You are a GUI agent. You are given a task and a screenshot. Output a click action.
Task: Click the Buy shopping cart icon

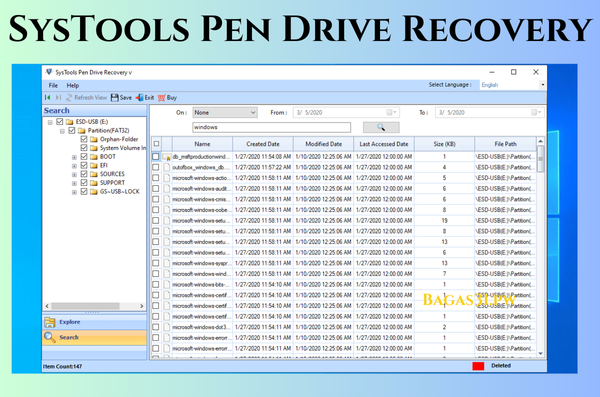point(162,98)
